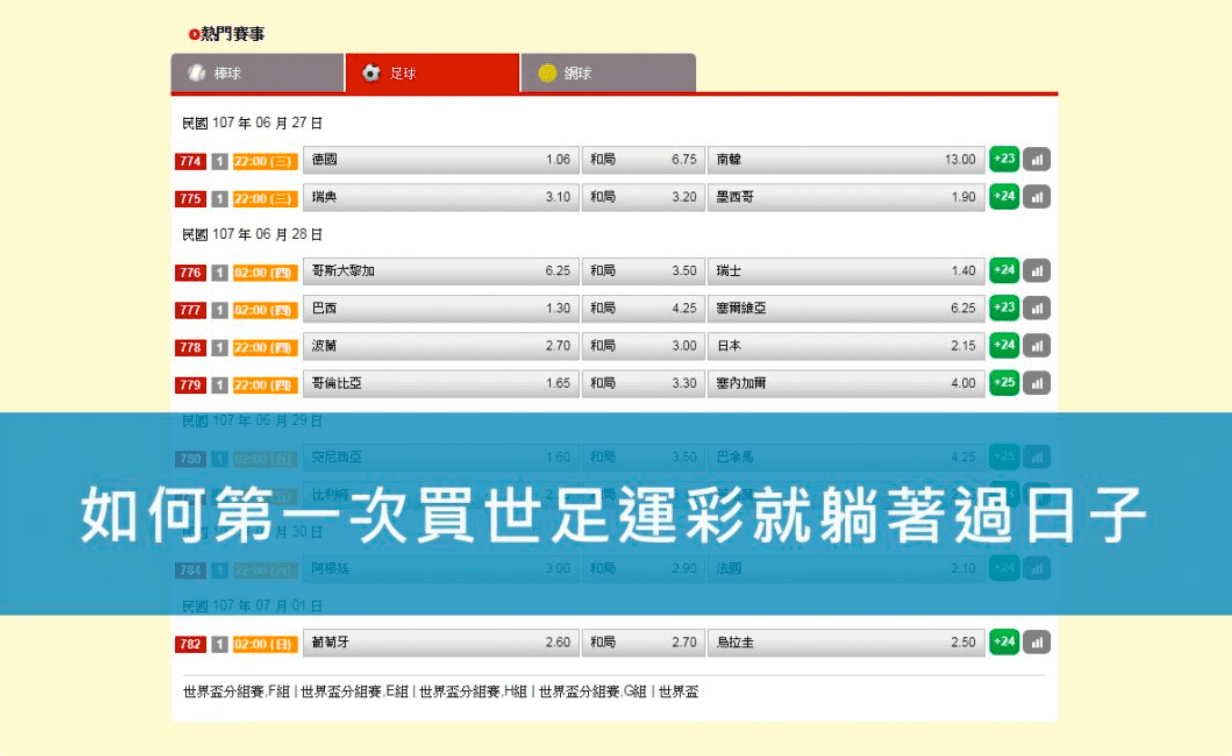Expand +24 more bets for match 782
The image size is (1232, 756).
(x=1004, y=642)
